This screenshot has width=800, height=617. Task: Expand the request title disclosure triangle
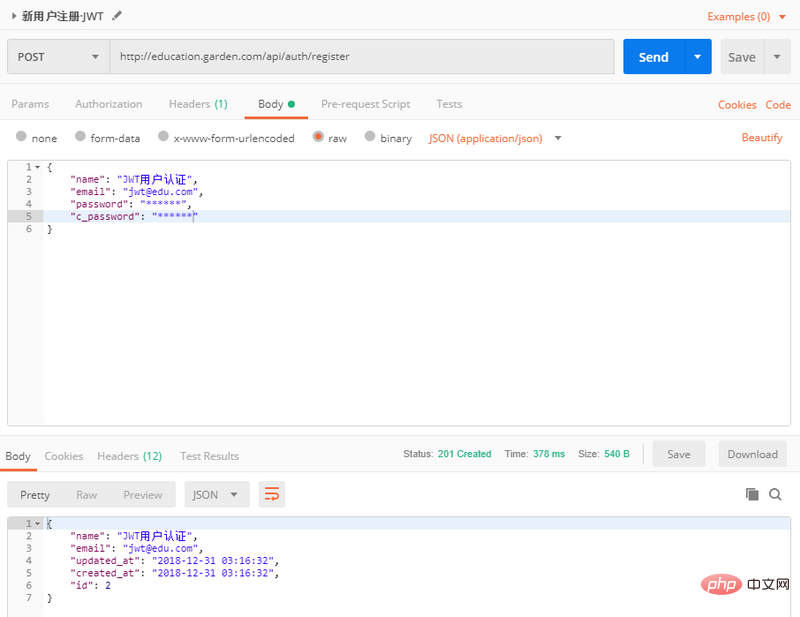pos(14,16)
